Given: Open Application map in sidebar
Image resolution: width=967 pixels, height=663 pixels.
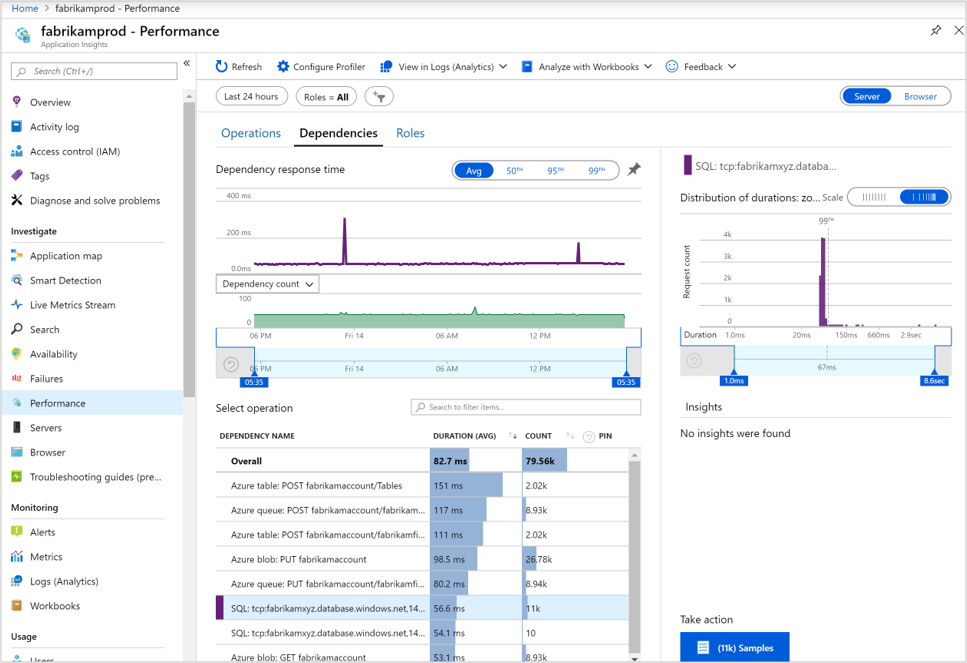Looking at the screenshot, I should tap(66, 256).
